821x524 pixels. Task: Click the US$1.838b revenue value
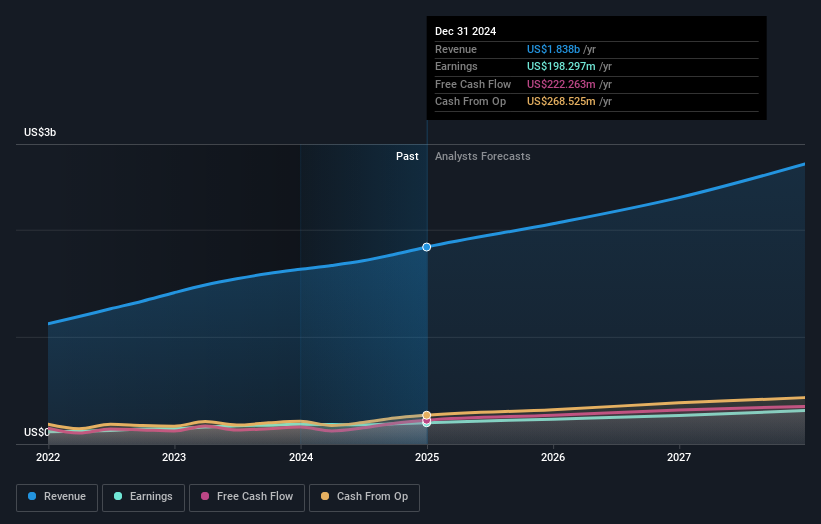pyautogui.click(x=553, y=49)
